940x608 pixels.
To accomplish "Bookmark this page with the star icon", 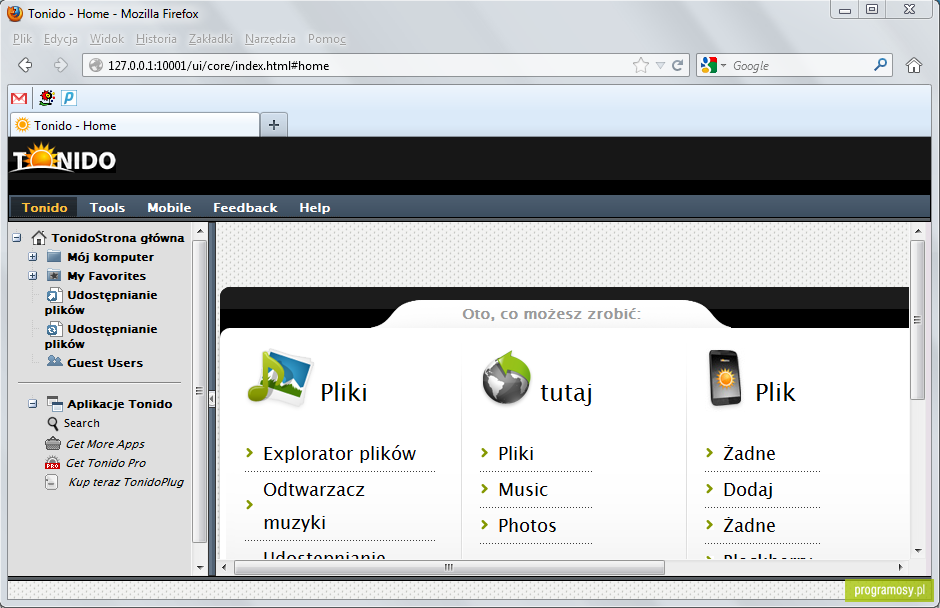I will point(641,65).
